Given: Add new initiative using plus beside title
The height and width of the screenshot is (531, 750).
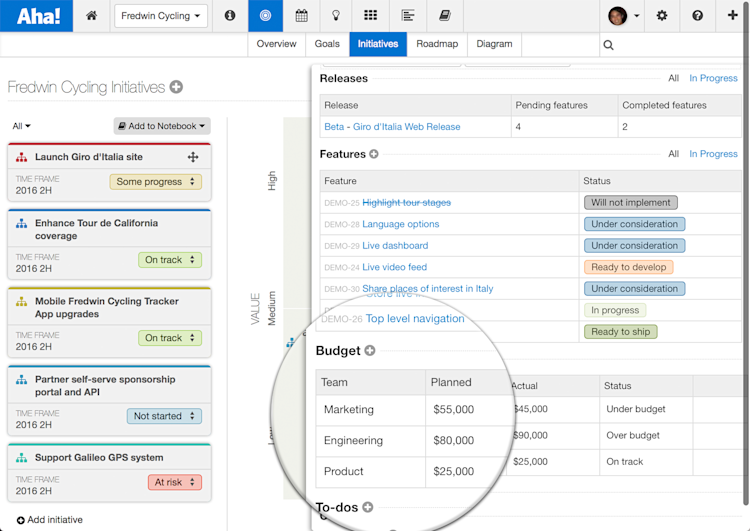Looking at the screenshot, I should 176,87.
